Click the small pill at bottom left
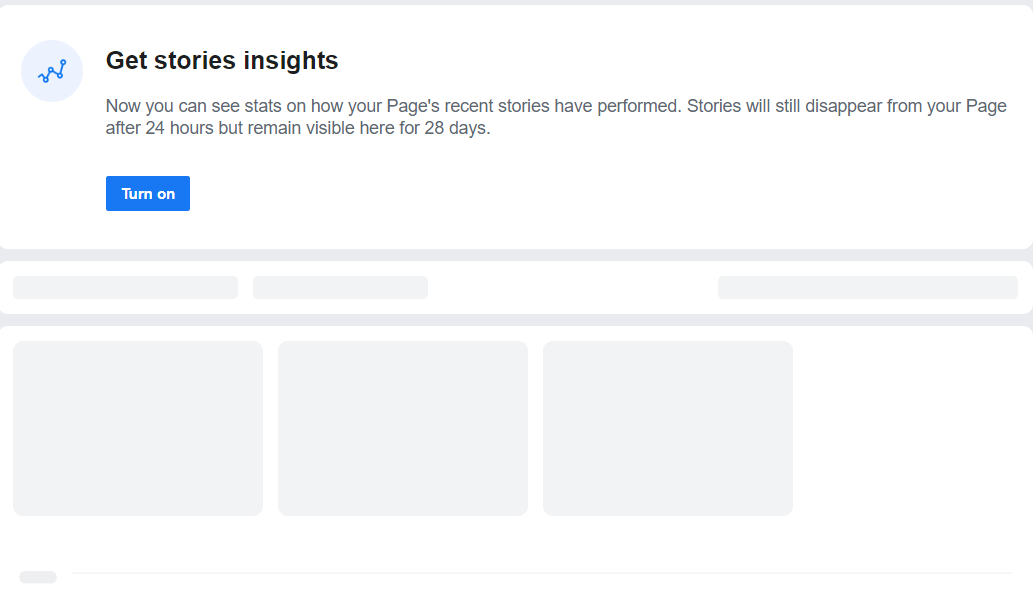 tap(37, 577)
